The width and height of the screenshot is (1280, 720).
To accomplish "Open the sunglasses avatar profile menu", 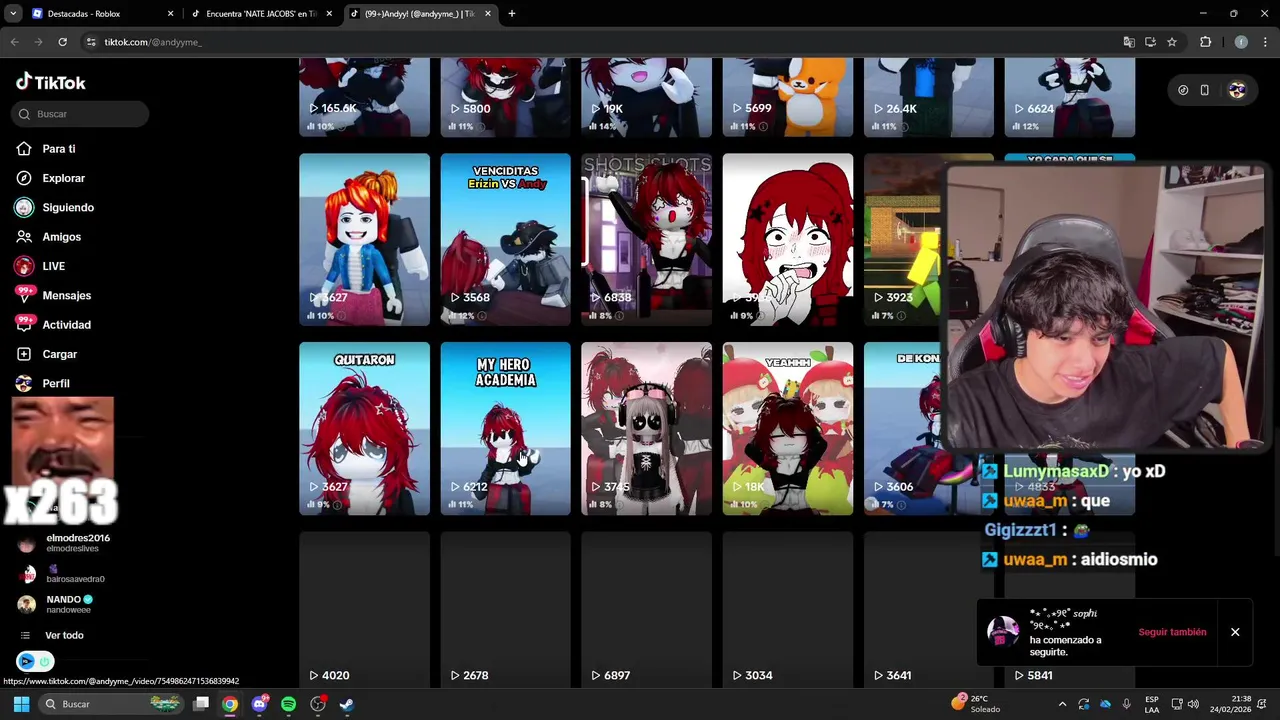I will click(x=1237, y=90).
